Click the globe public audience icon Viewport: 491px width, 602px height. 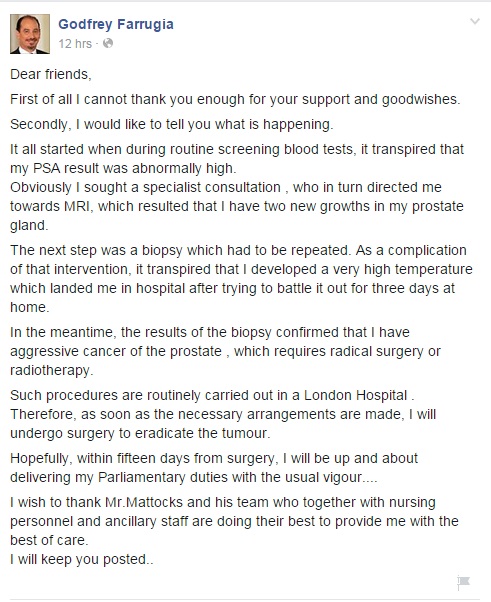[x=108, y=43]
